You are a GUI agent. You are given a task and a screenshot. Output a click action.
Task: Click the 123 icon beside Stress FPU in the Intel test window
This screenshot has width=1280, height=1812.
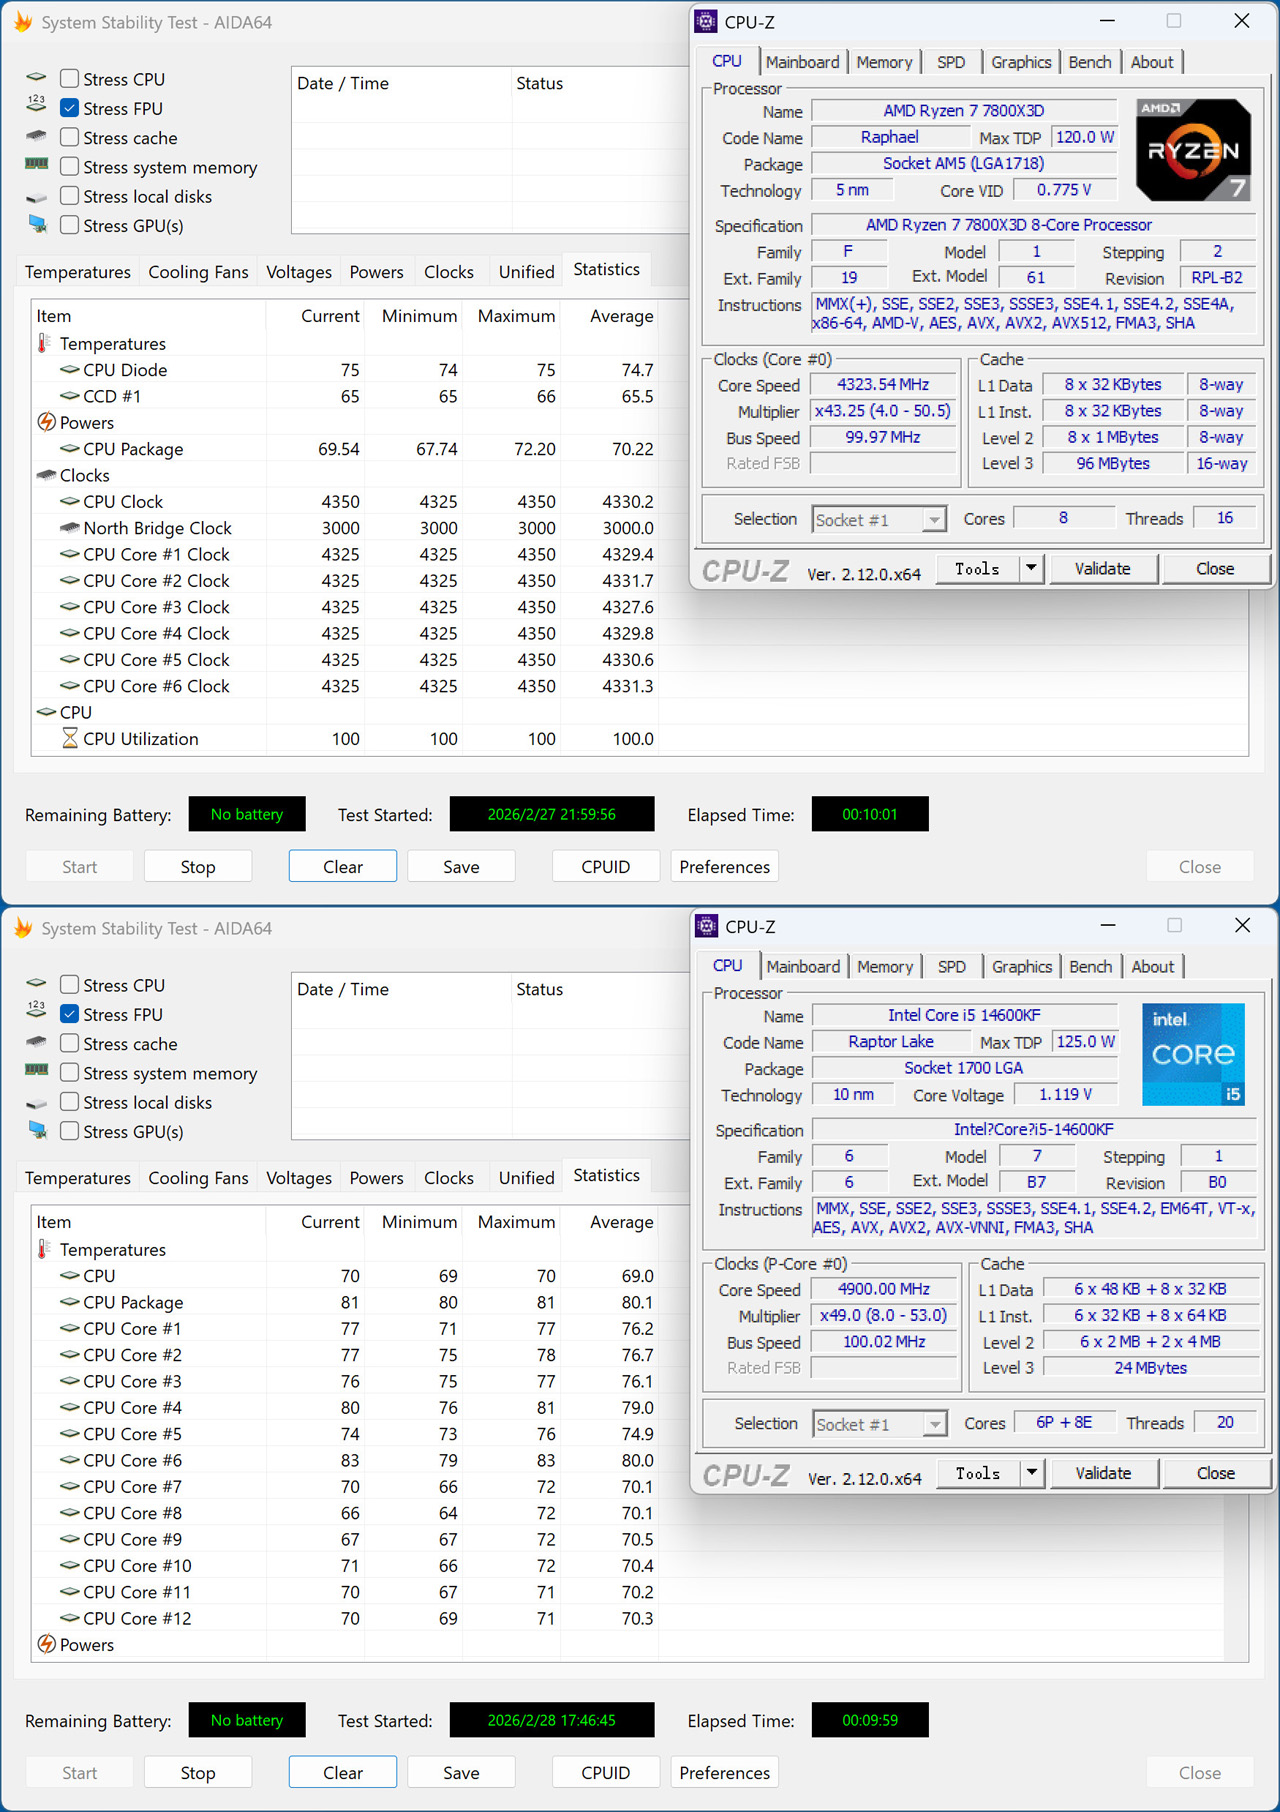pyautogui.click(x=37, y=1009)
